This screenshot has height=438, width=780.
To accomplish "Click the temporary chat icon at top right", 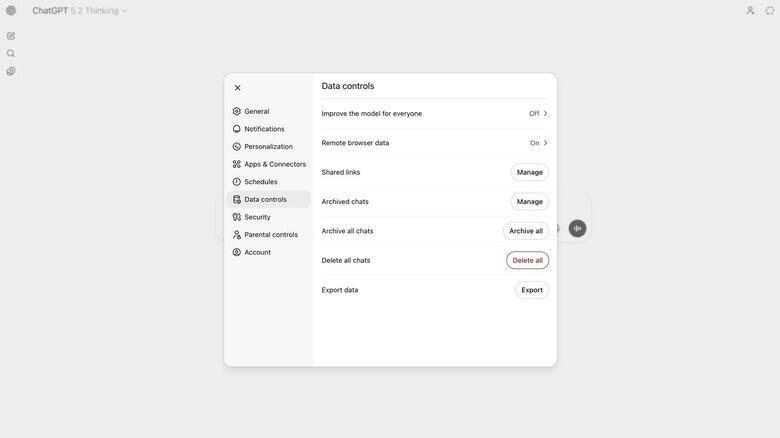I will point(770,11).
